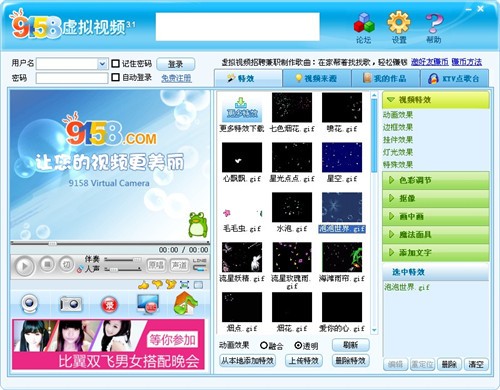
Task: Click the playback progress bar
Action: tap(110, 243)
